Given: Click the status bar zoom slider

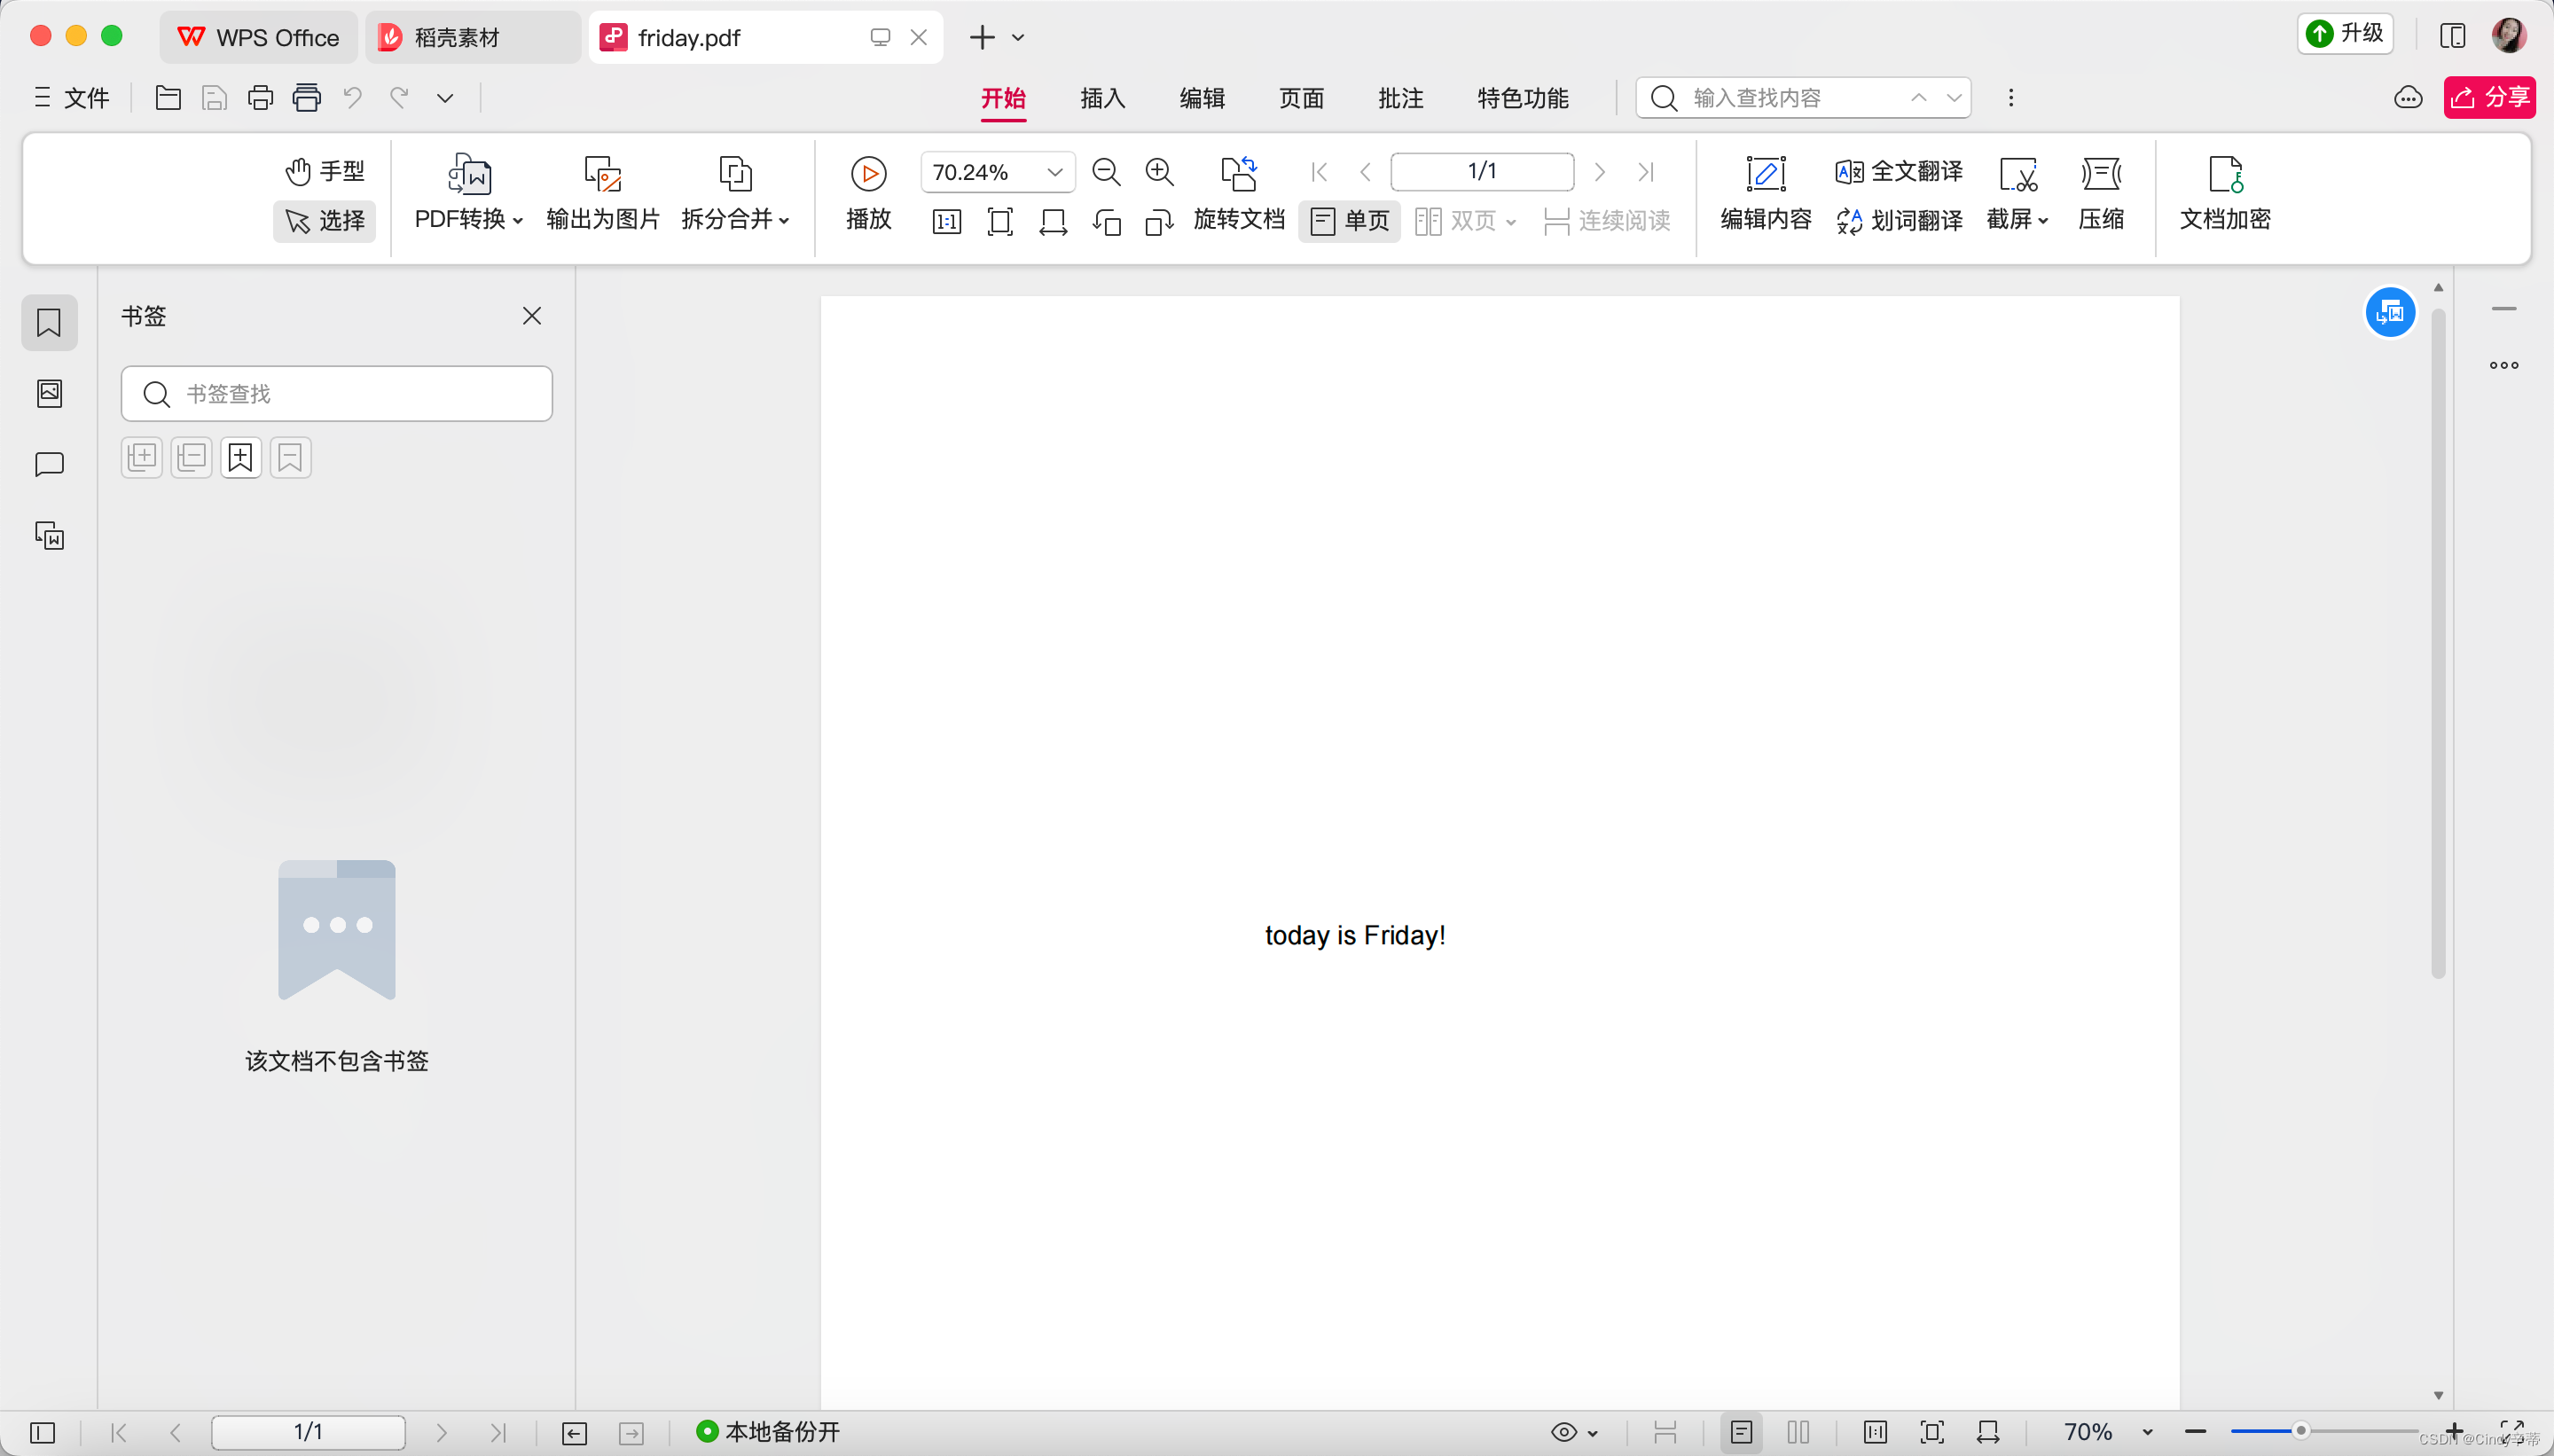Looking at the screenshot, I should [x=2300, y=1431].
